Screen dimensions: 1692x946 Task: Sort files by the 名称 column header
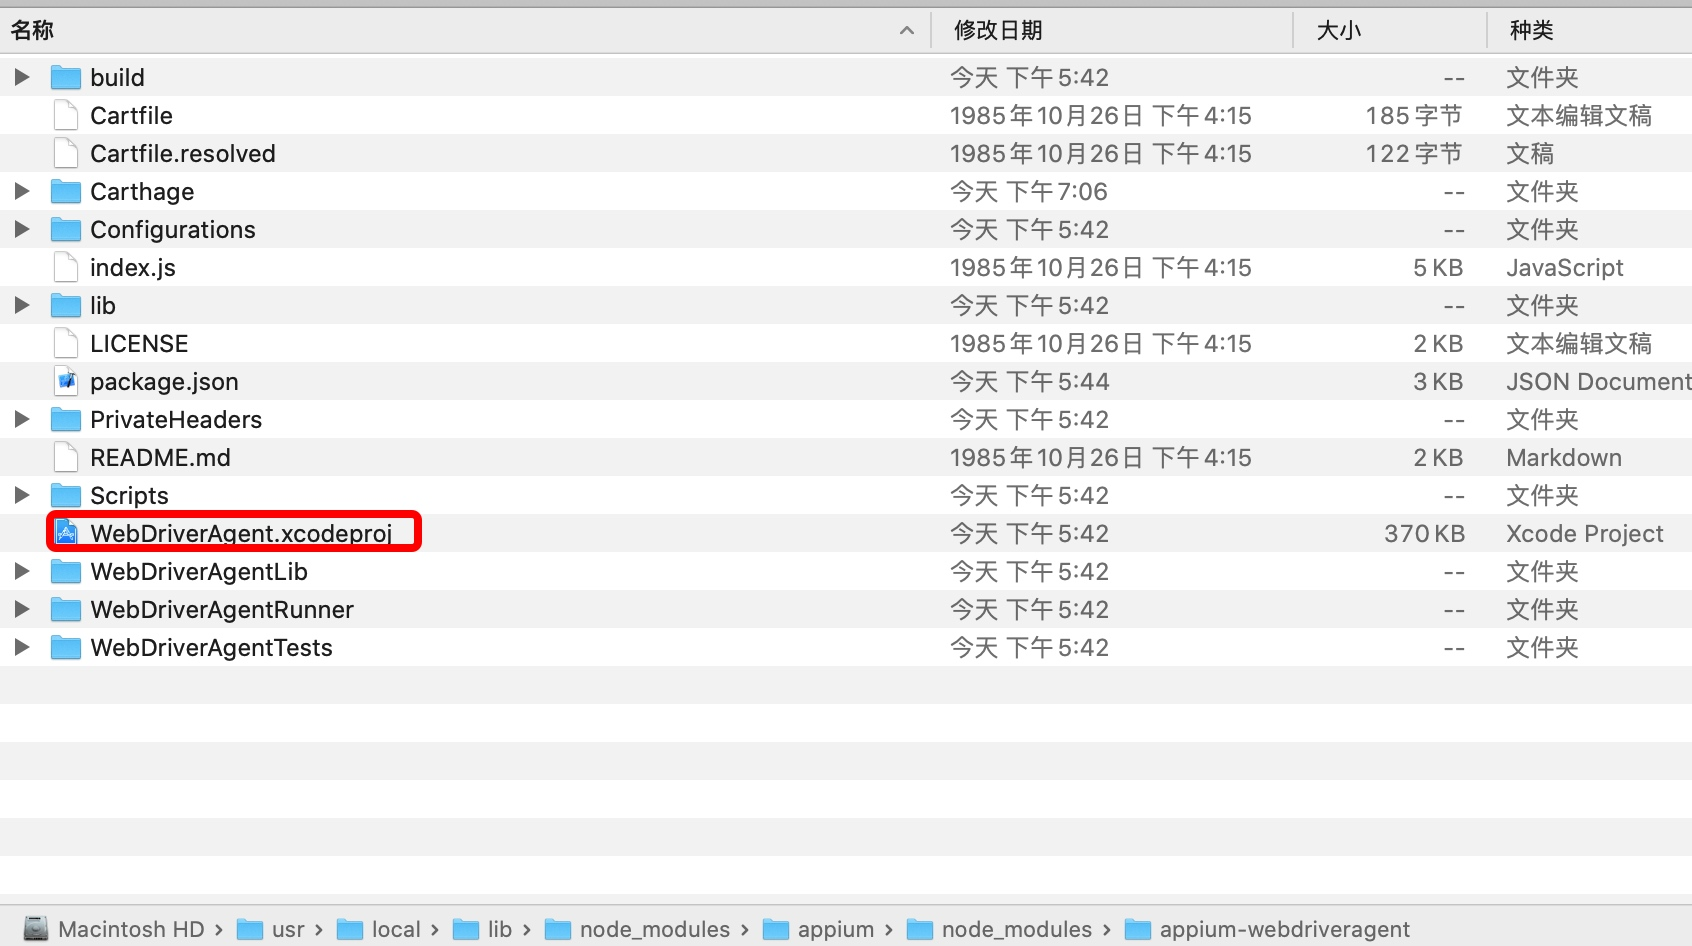click(32, 30)
